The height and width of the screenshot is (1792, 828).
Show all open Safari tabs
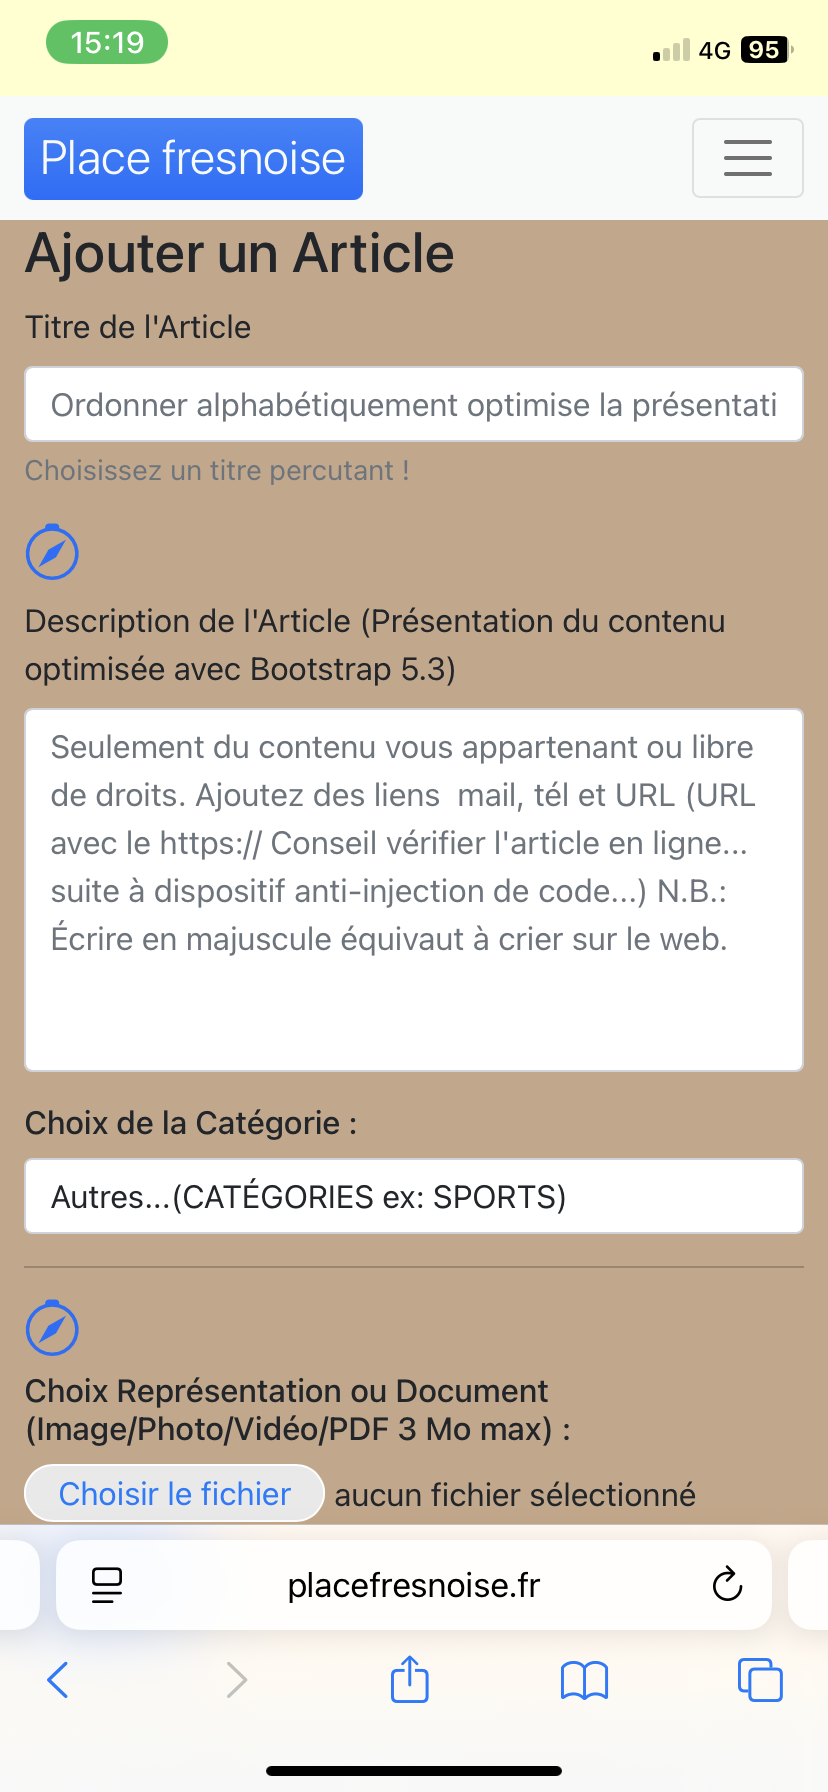(x=760, y=1680)
